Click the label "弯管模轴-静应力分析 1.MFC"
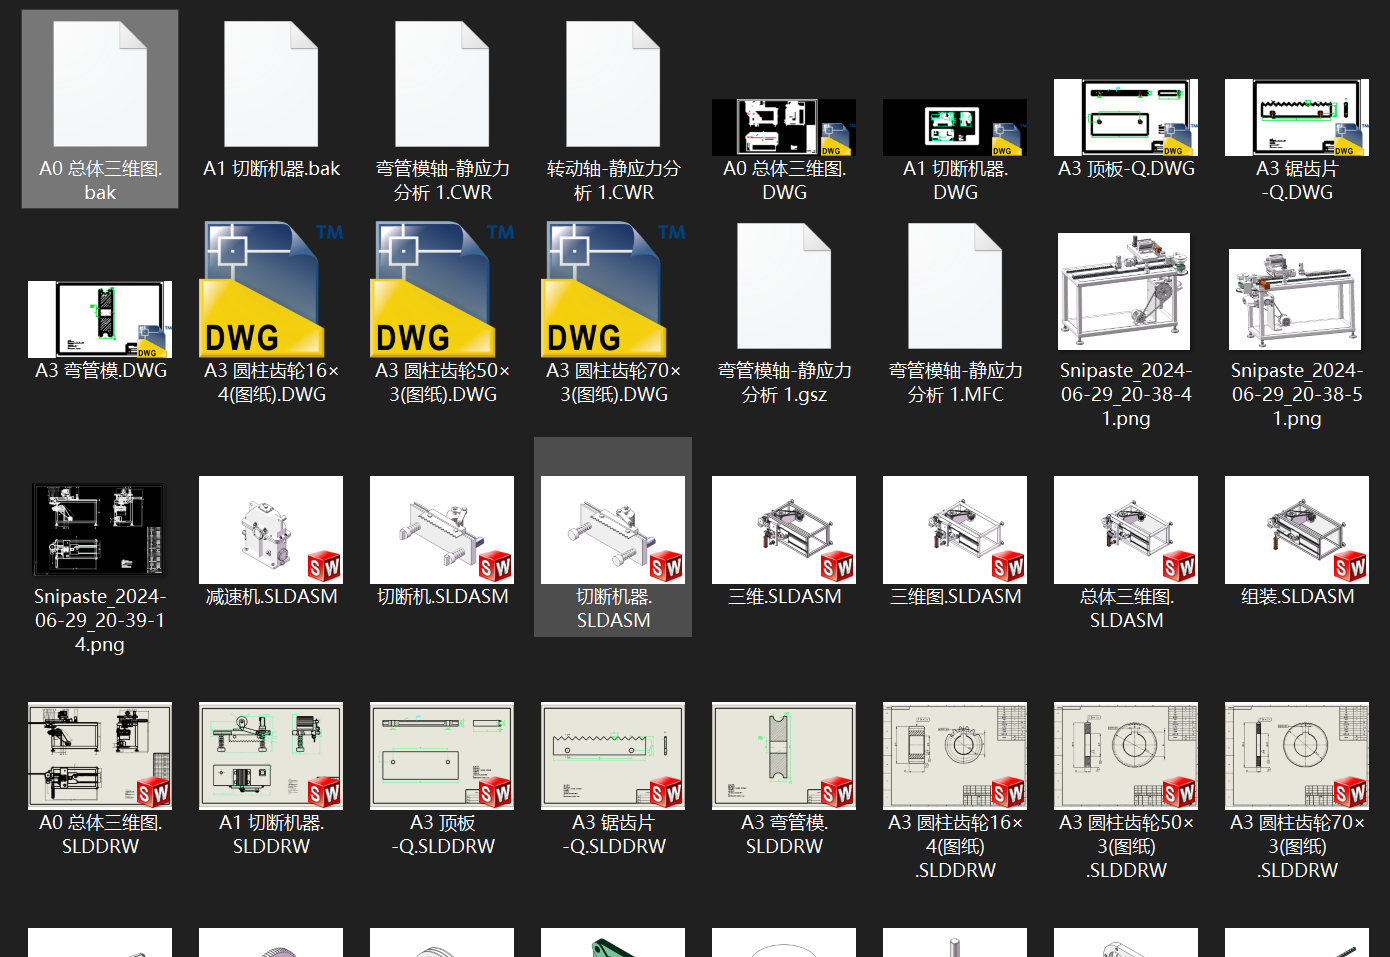1390x957 pixels. 955,383
